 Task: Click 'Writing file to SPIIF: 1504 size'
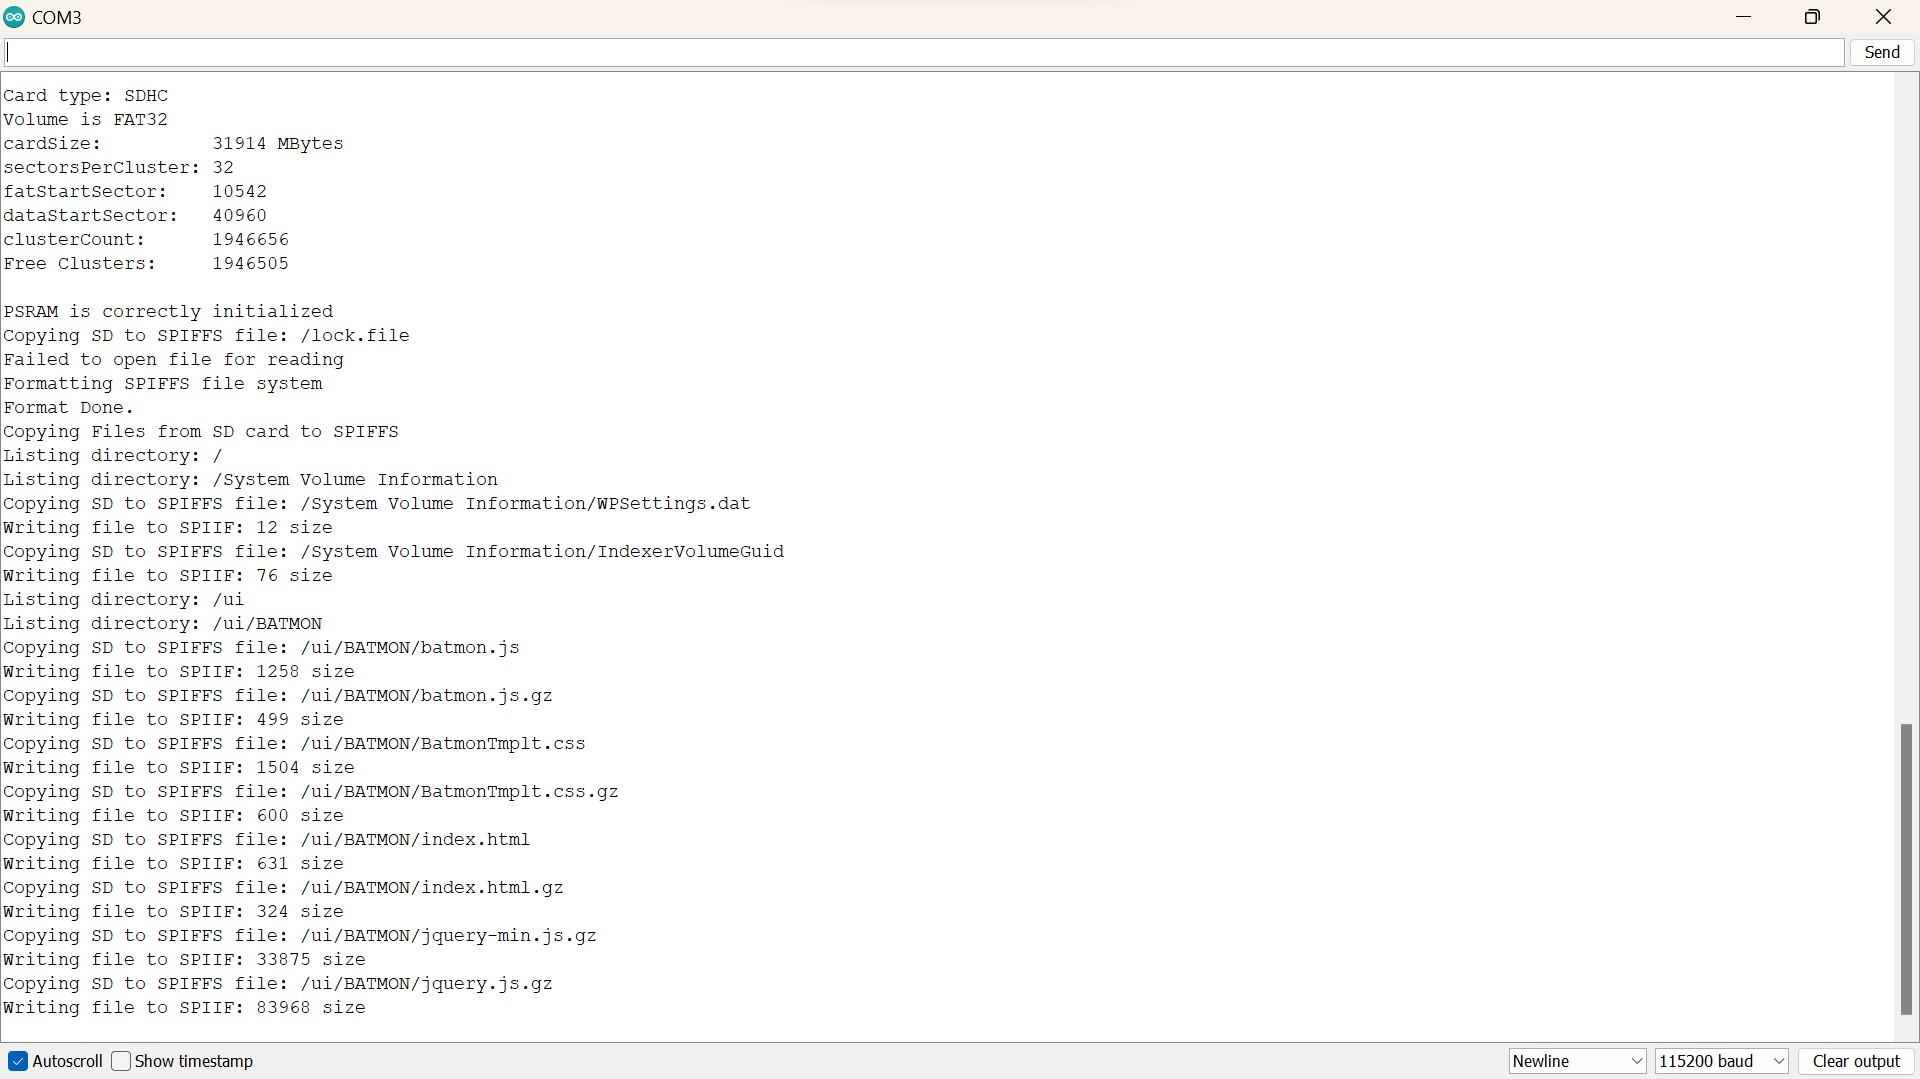[179, 768]
